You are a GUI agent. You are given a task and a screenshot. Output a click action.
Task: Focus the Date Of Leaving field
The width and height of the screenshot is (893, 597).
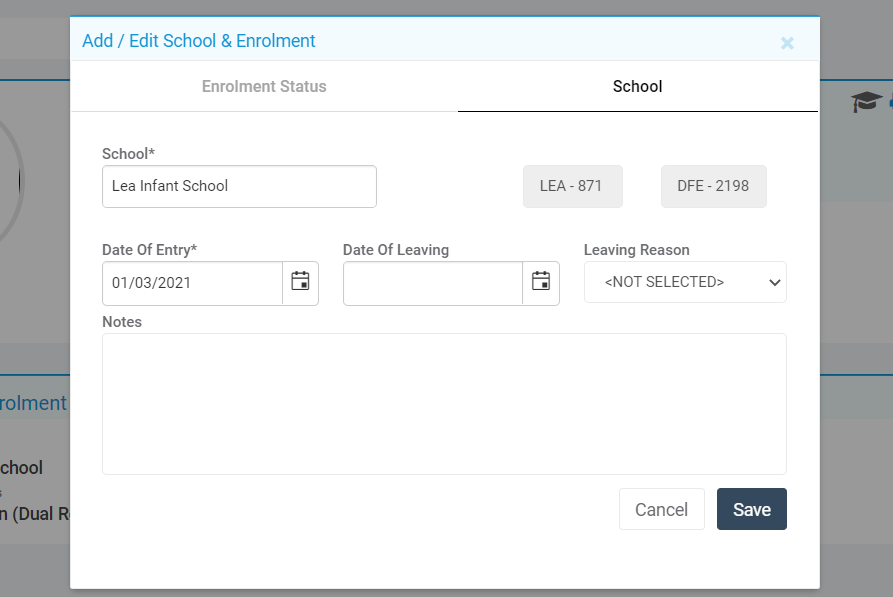[x=433, y=283]
